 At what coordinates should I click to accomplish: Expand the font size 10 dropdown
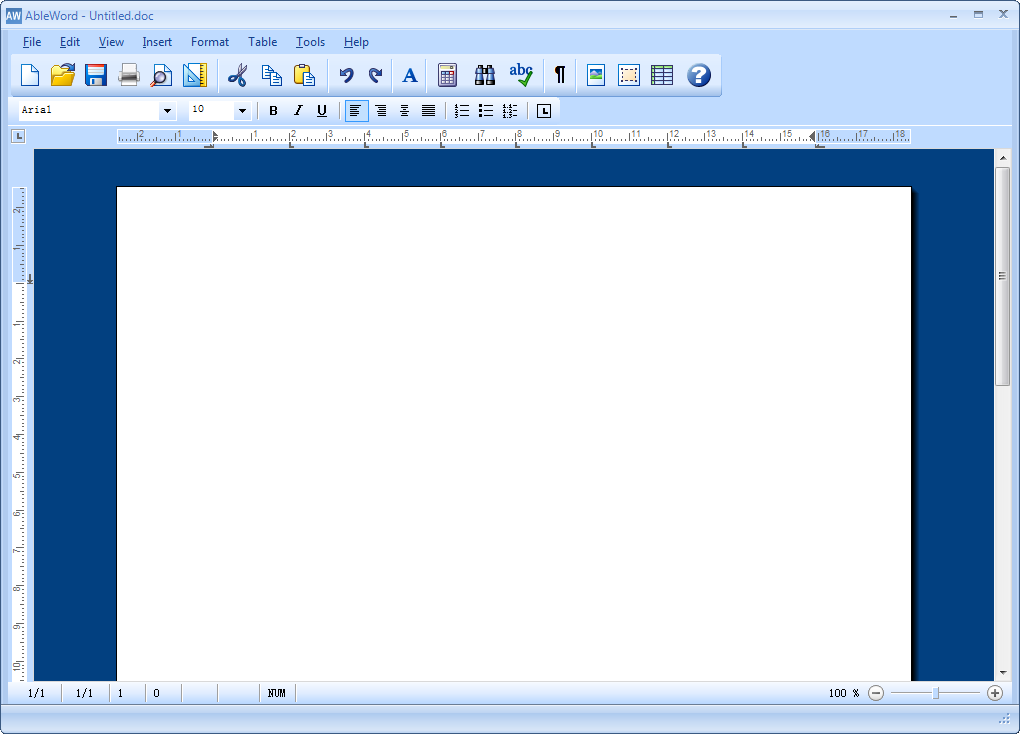(242, 111)
